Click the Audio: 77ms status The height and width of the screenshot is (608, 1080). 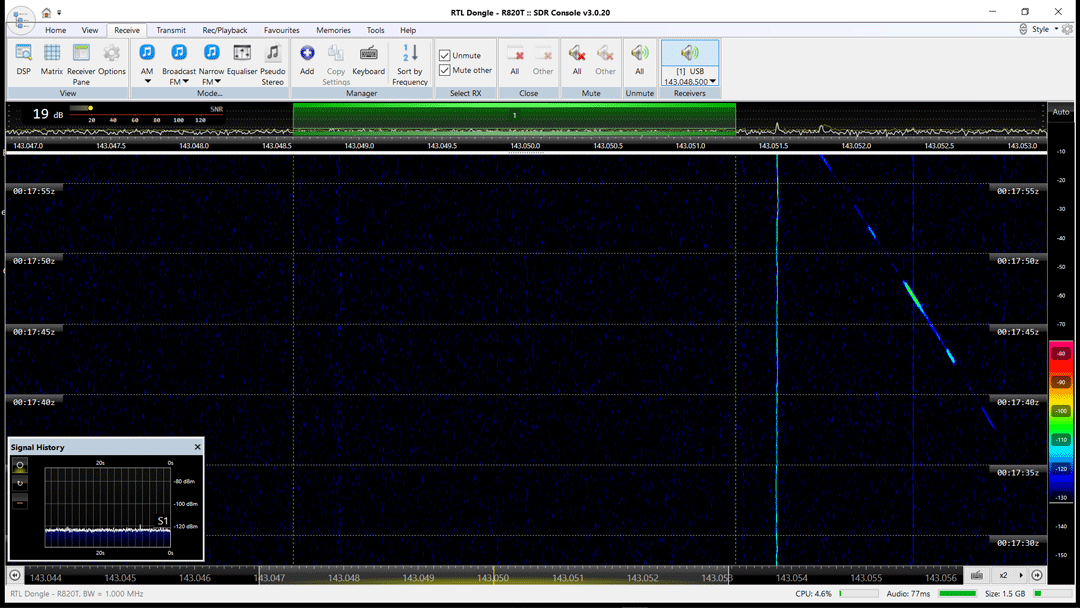click(908, 594)
